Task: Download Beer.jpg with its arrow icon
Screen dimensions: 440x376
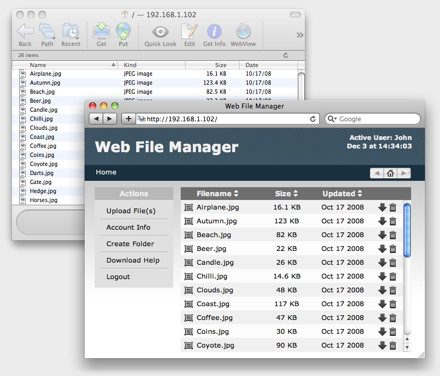Action: coord(382,249)
